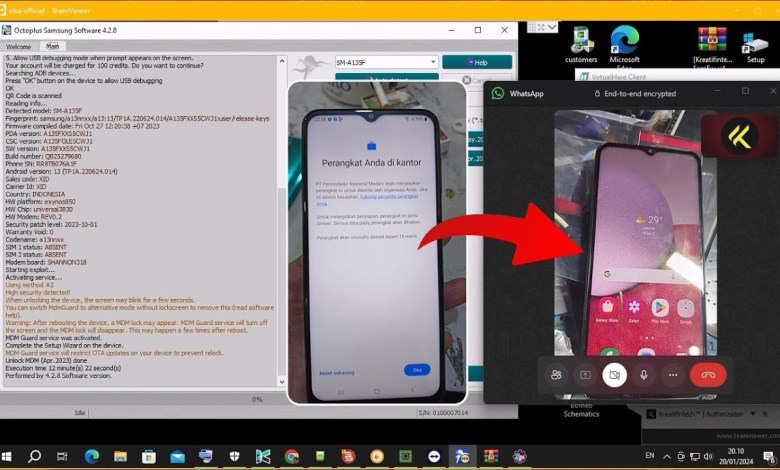This screenshot has width=780, height=470.
Task: Open Microsoft Edge desktop shortcut
Action: pos(625,43)
